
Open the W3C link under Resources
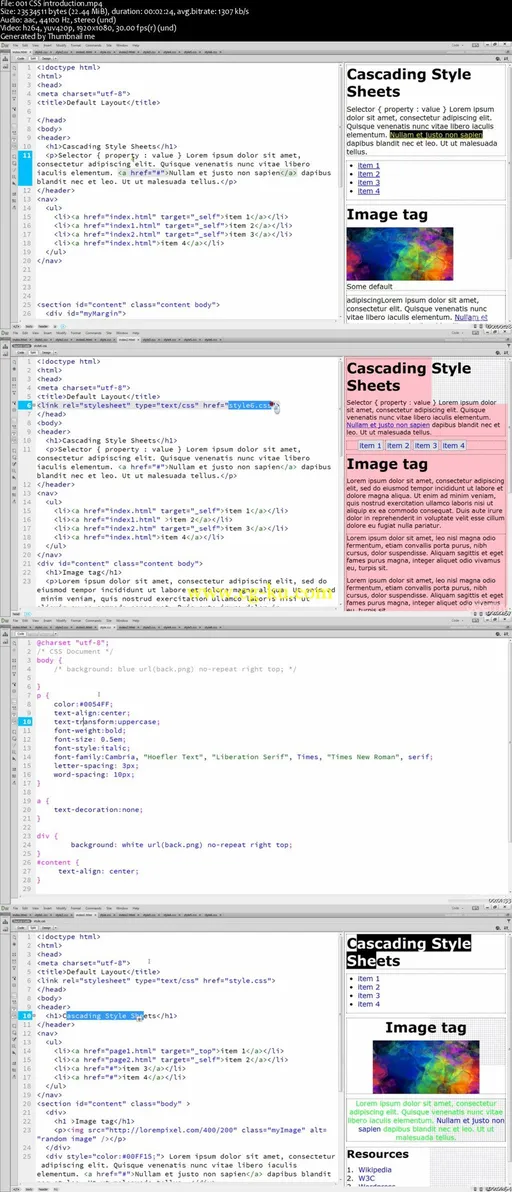pyautogui.click(x=365, y=1179)
